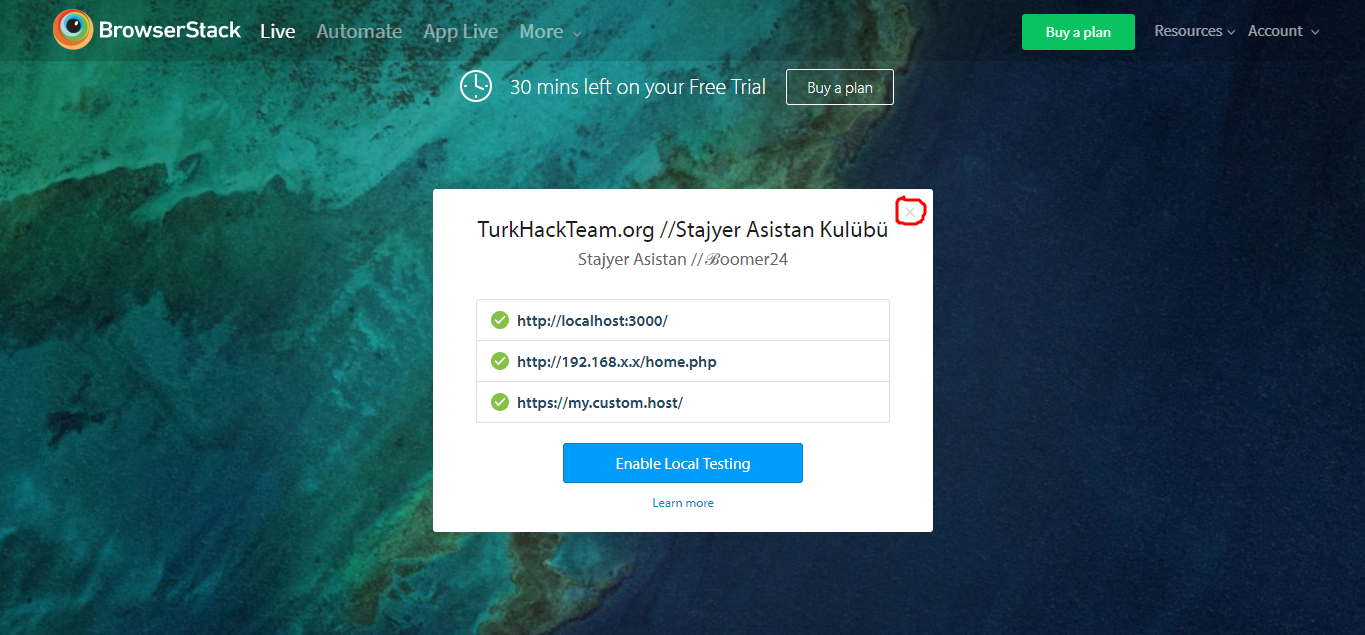Click the BrowserStack logo icon
The height and width of the screenshot is (635, 1365).
pyautogui.click(x=73, y=30)
